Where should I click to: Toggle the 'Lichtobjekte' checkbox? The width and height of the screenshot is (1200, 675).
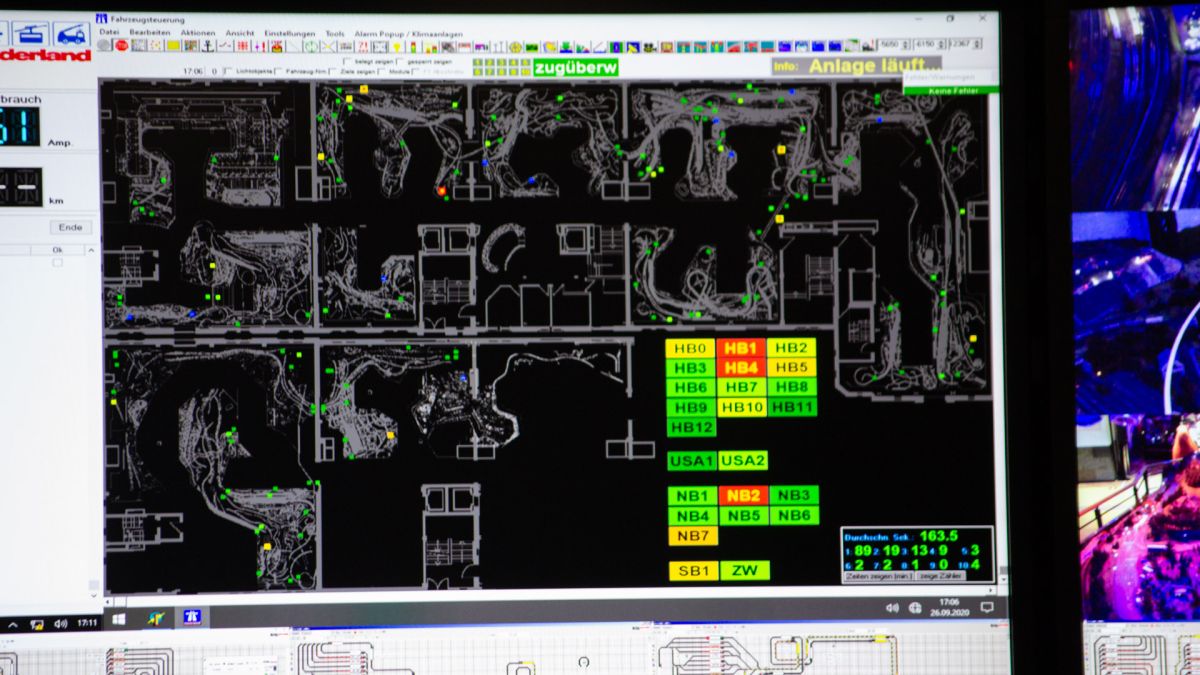pyautogui.click(x=229, y=71)
